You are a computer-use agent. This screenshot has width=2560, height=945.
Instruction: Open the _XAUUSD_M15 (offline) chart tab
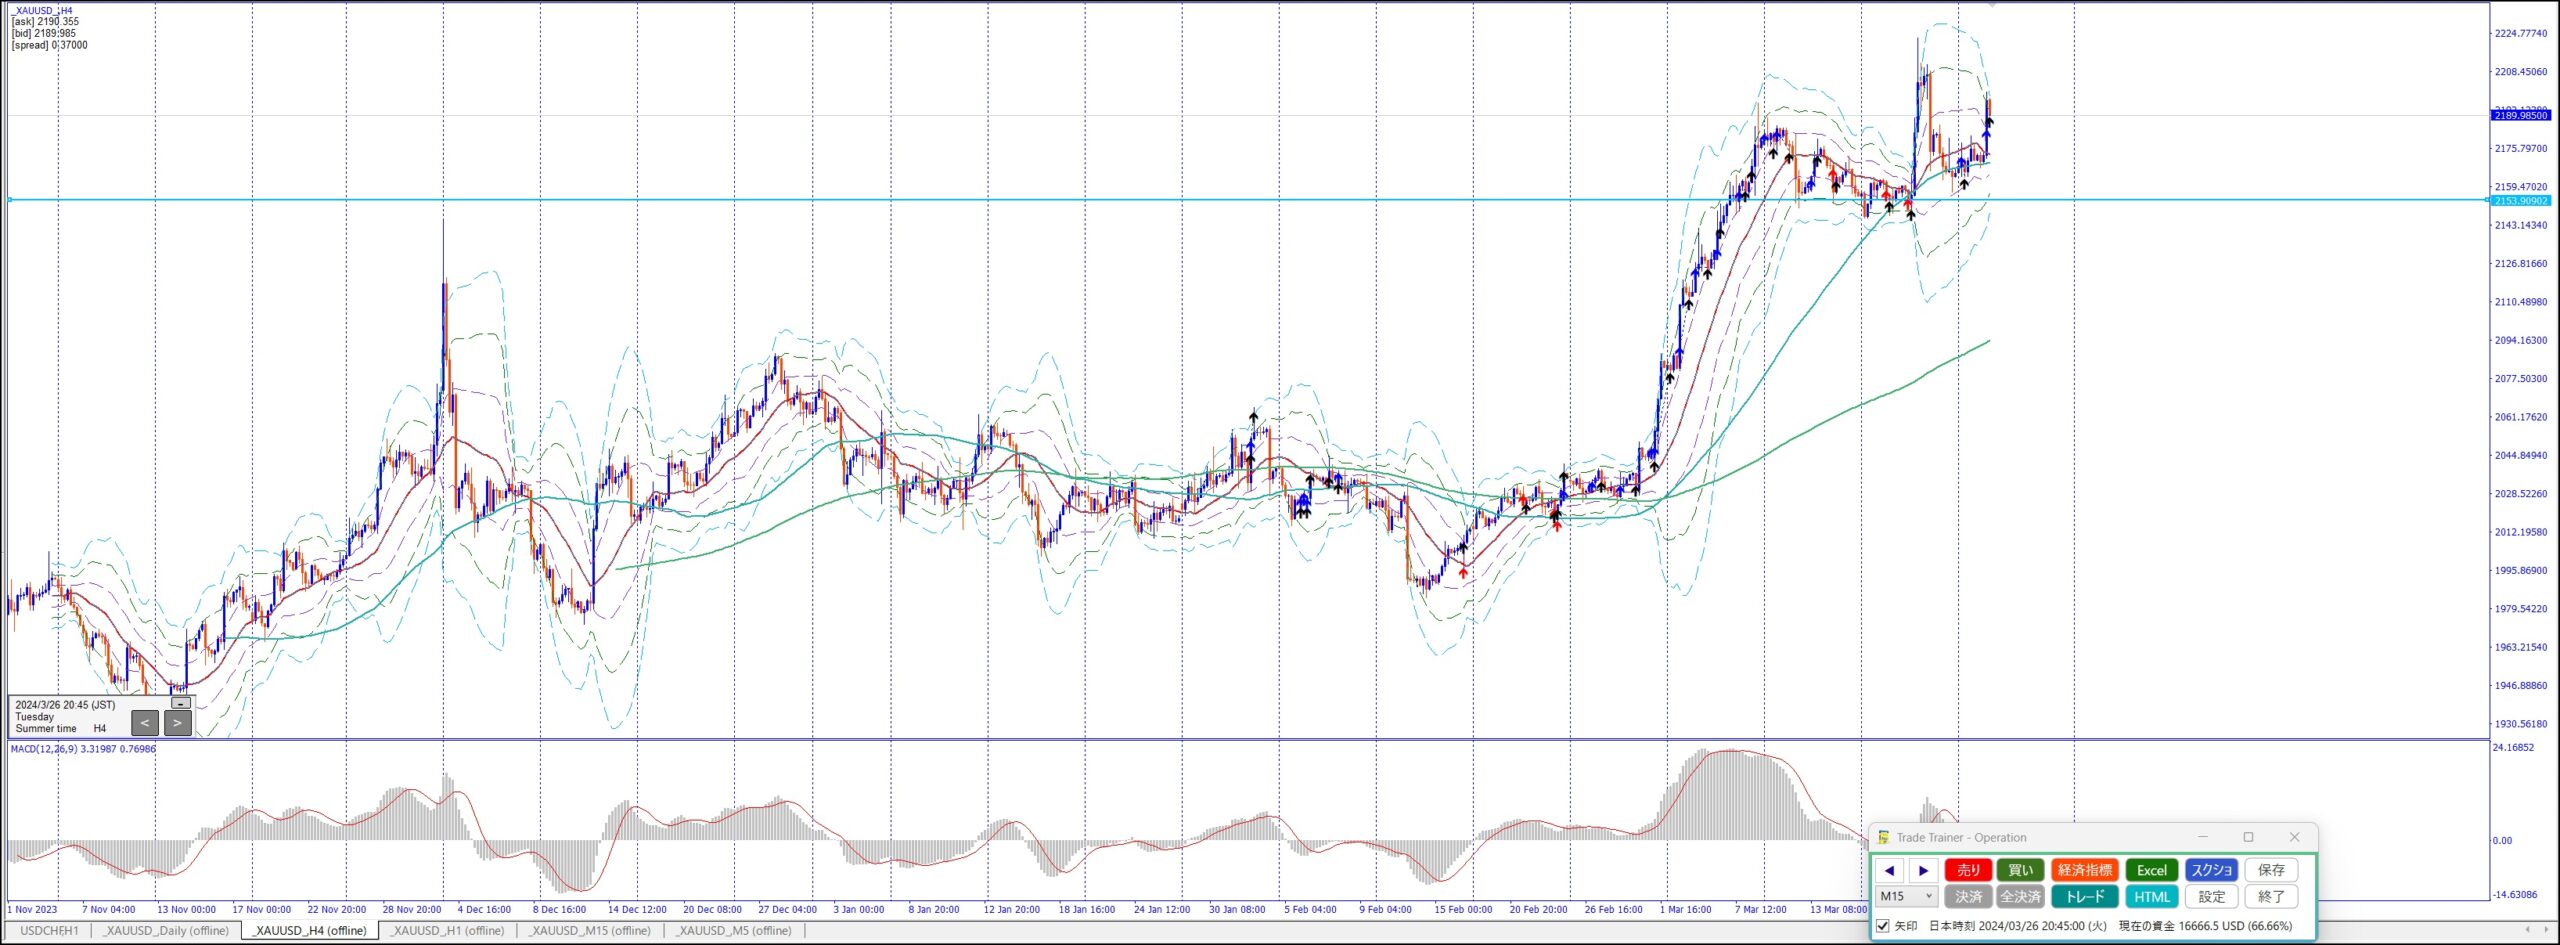point(590,930)
